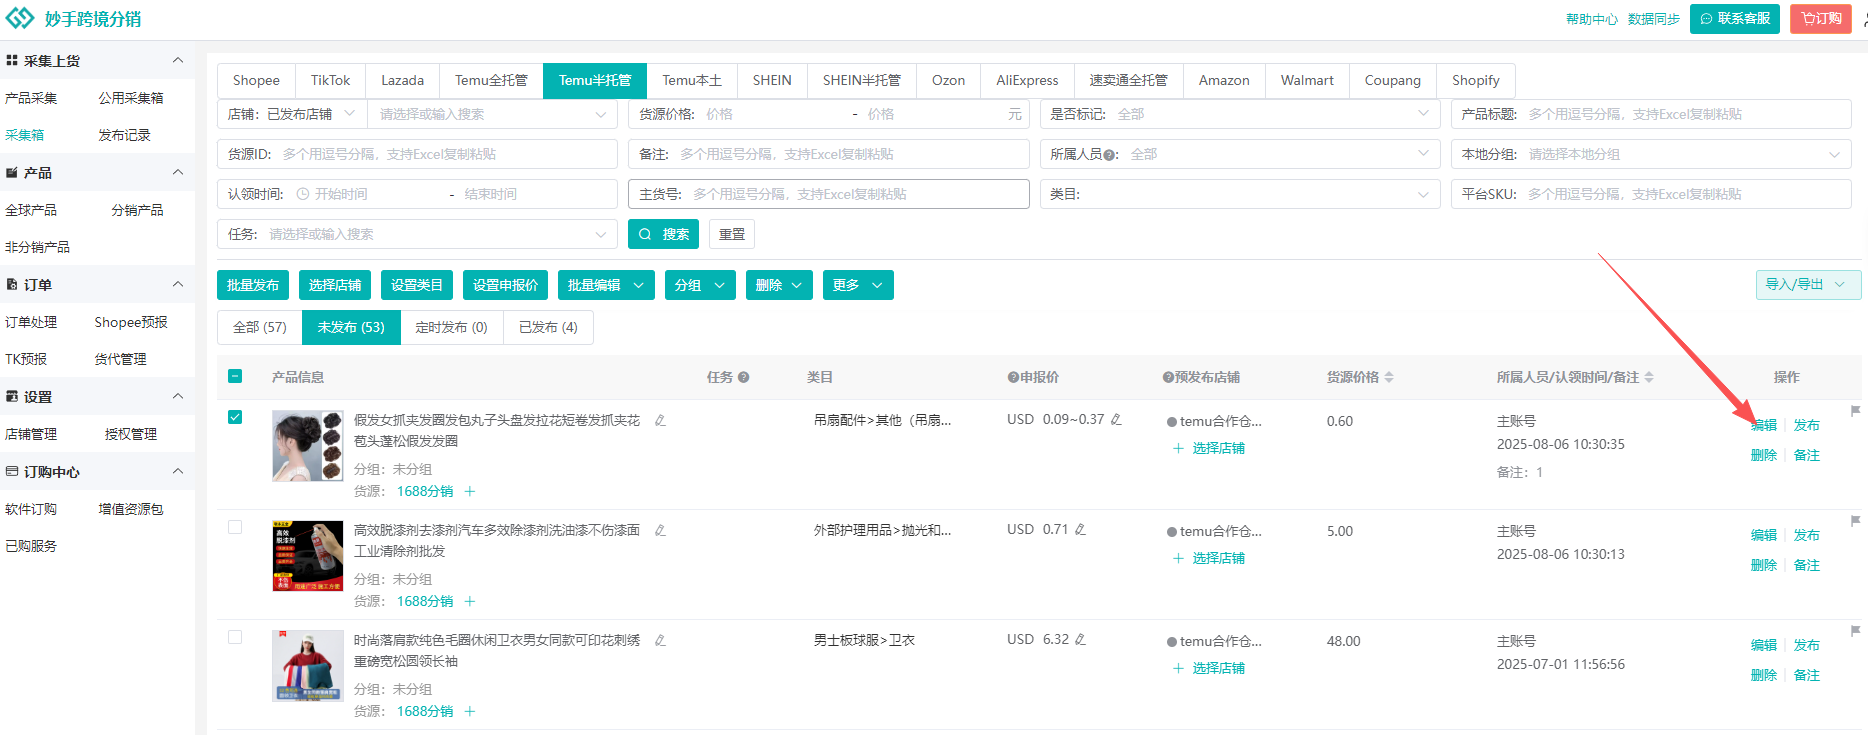Click the plus icon after 1688分销 in the first row
The height and width of the screenshot is (735, 1868).
(470, 492)
